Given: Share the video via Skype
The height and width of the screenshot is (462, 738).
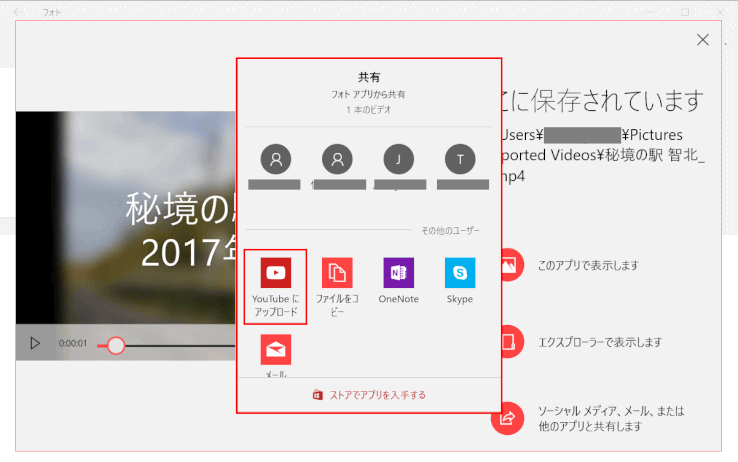Looking at the screenshot, I should pyautogui.click(x=460, y=281).
